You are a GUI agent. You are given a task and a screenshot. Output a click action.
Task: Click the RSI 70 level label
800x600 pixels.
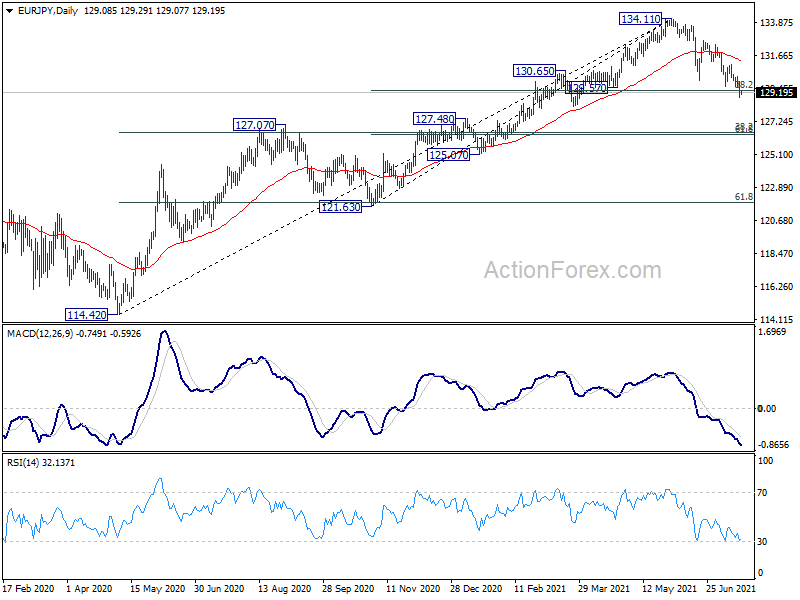click(762, 493)
